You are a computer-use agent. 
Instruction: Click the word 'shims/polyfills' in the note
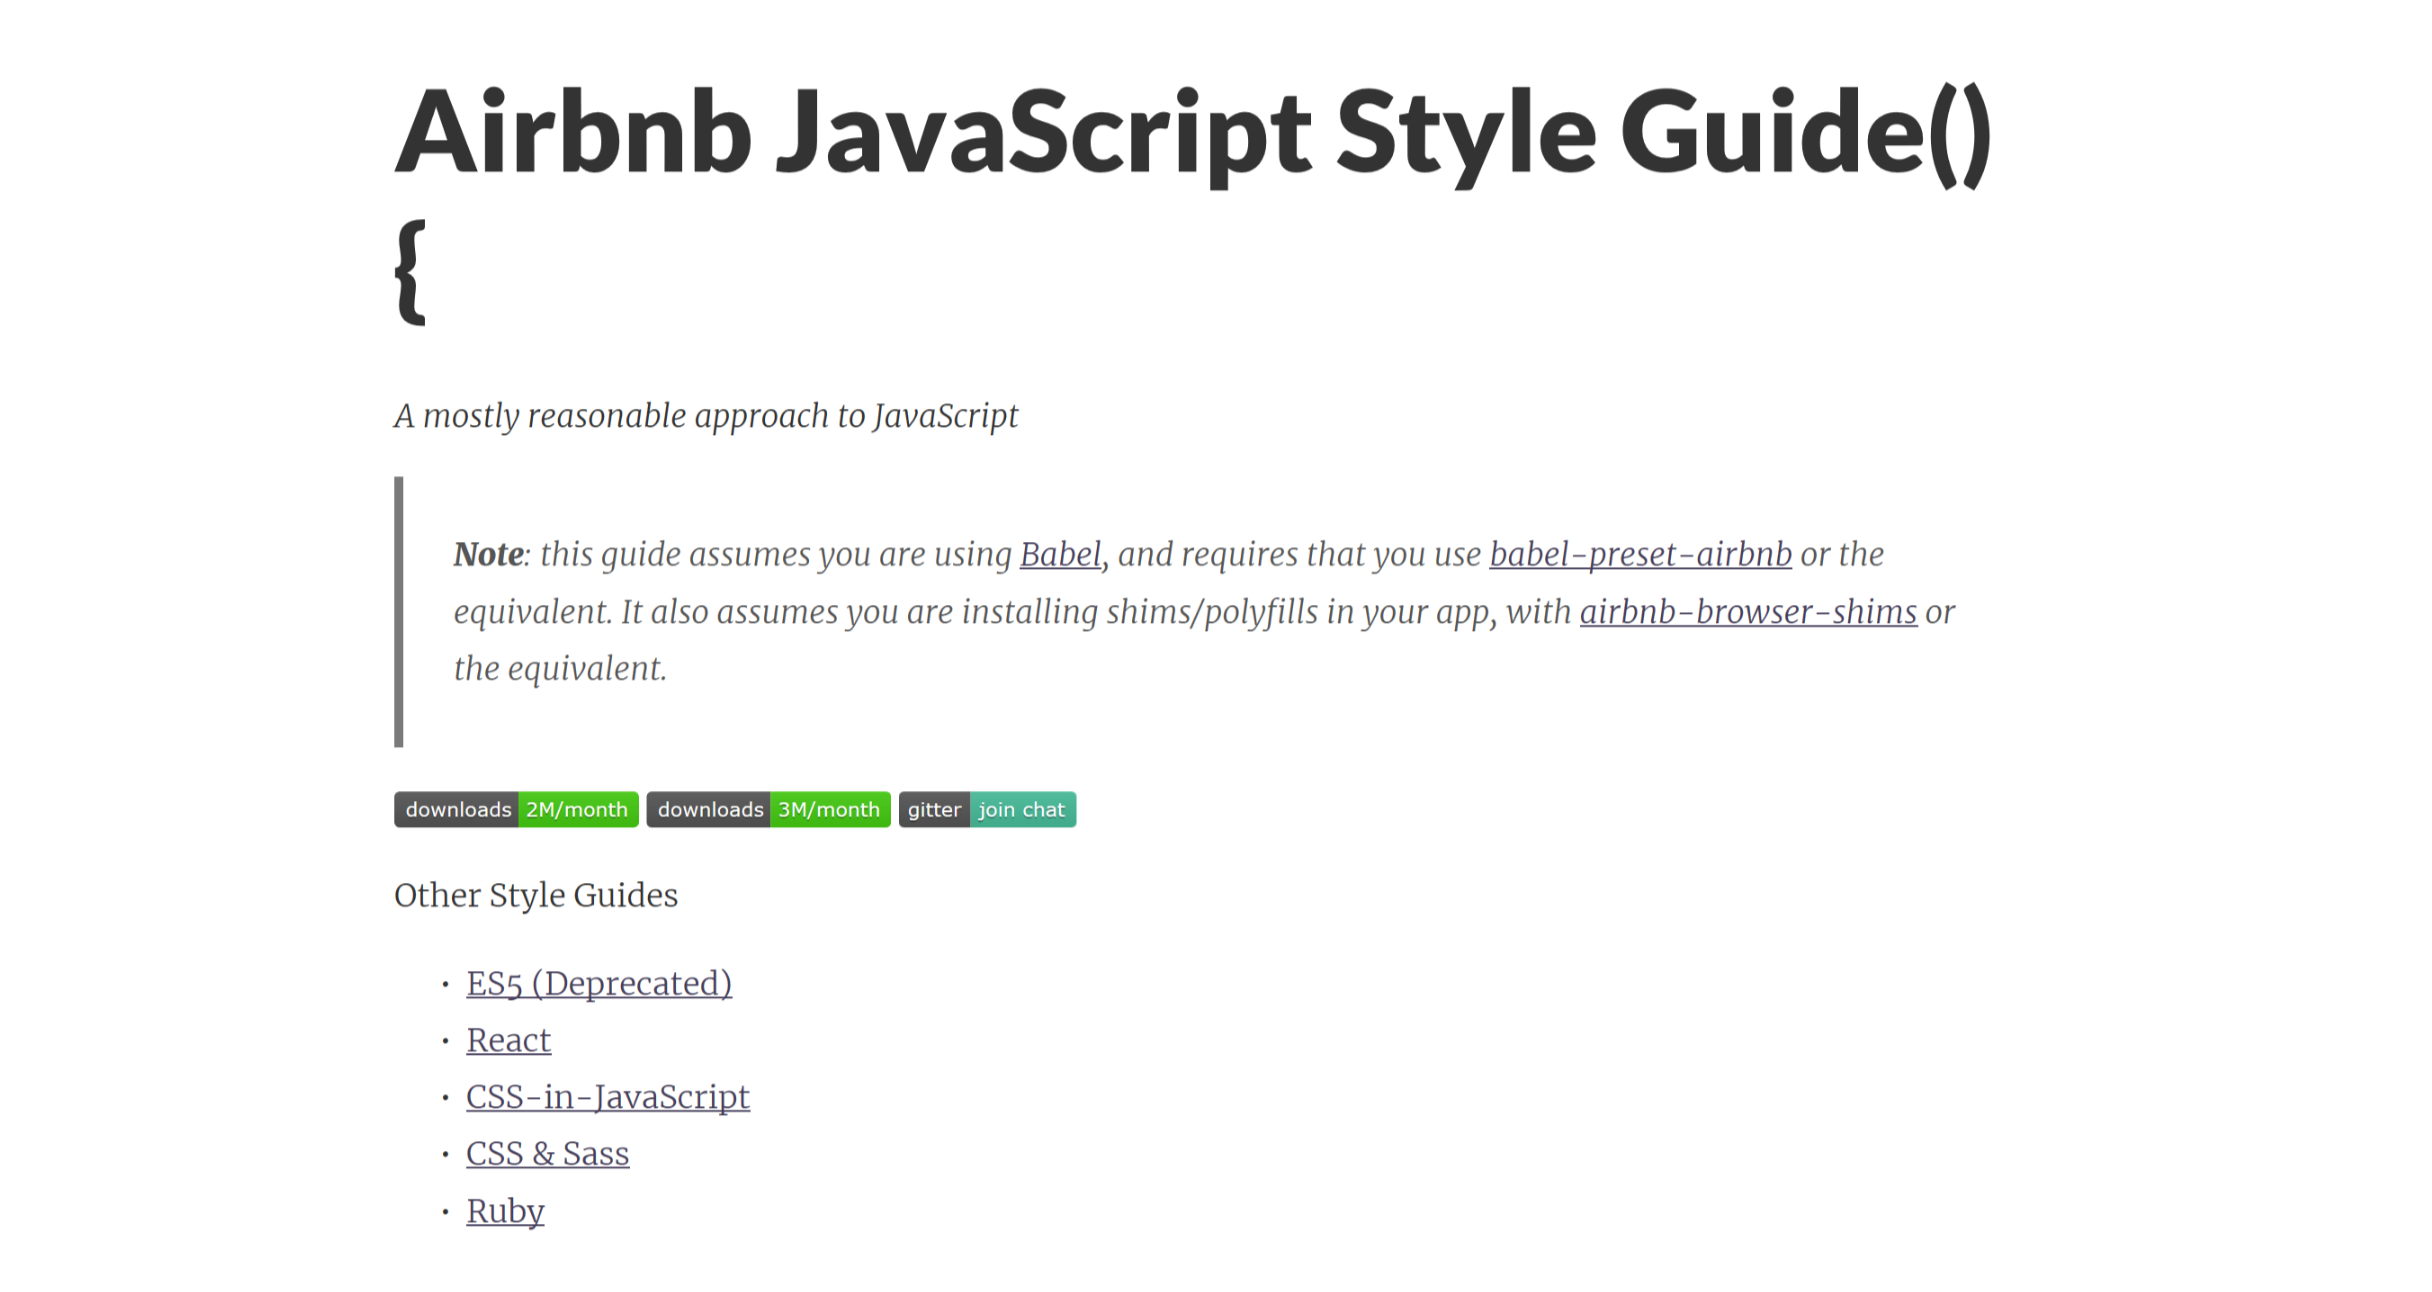pos(1211,612)
